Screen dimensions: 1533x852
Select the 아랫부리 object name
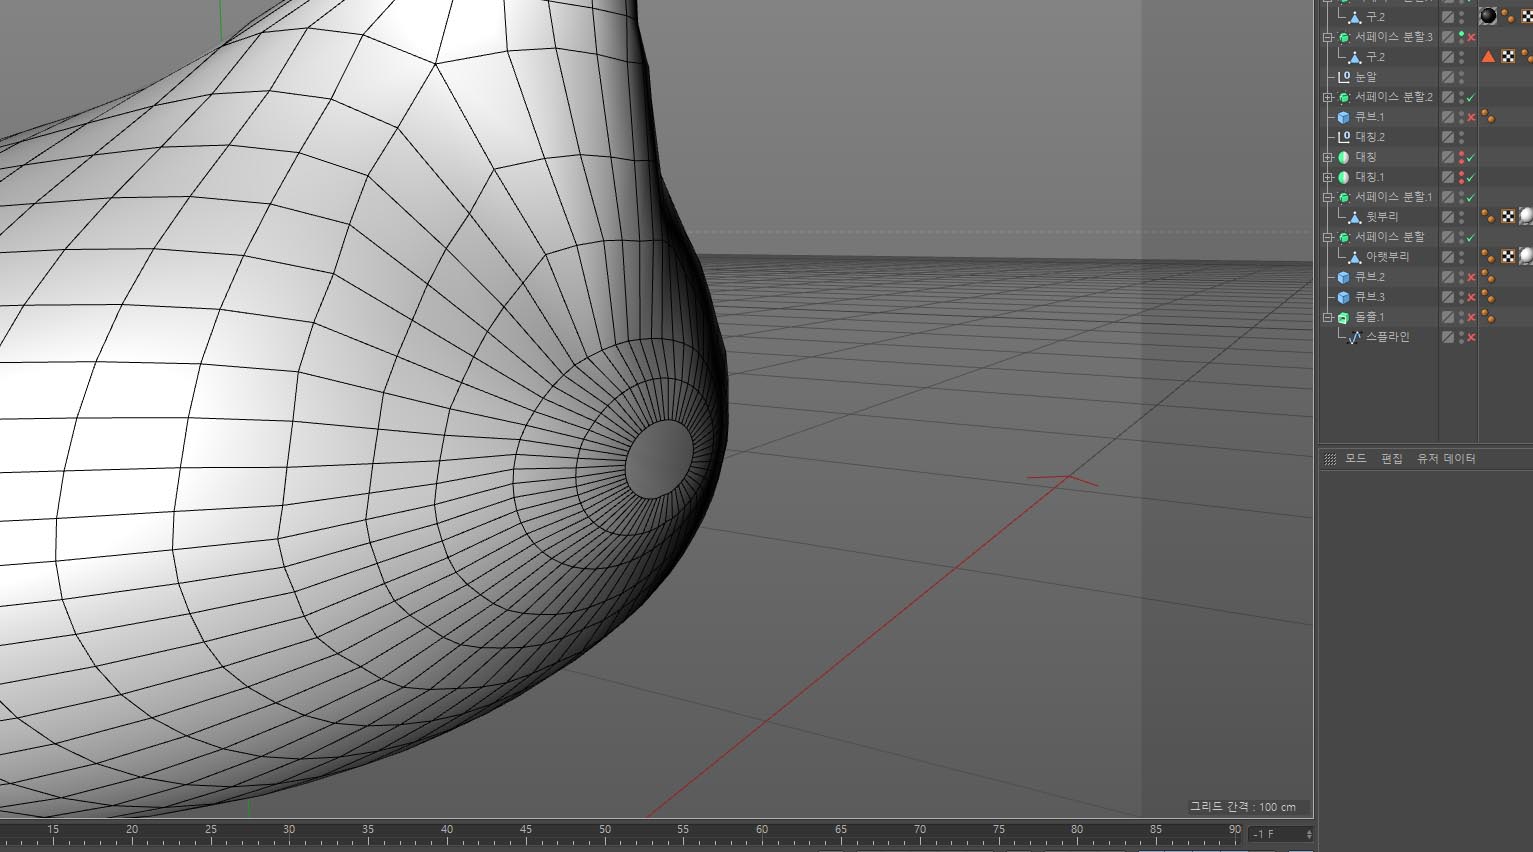1387,257
